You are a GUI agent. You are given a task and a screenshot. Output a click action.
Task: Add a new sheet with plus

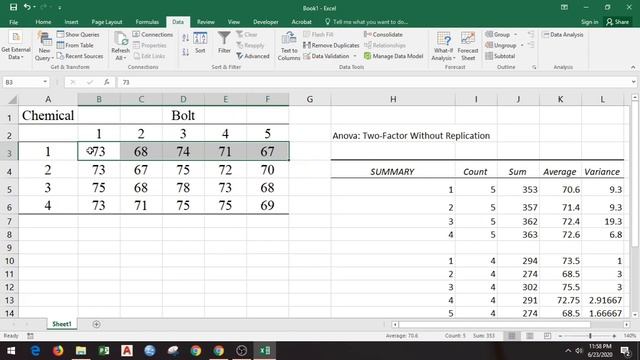[x=96, y=324]
